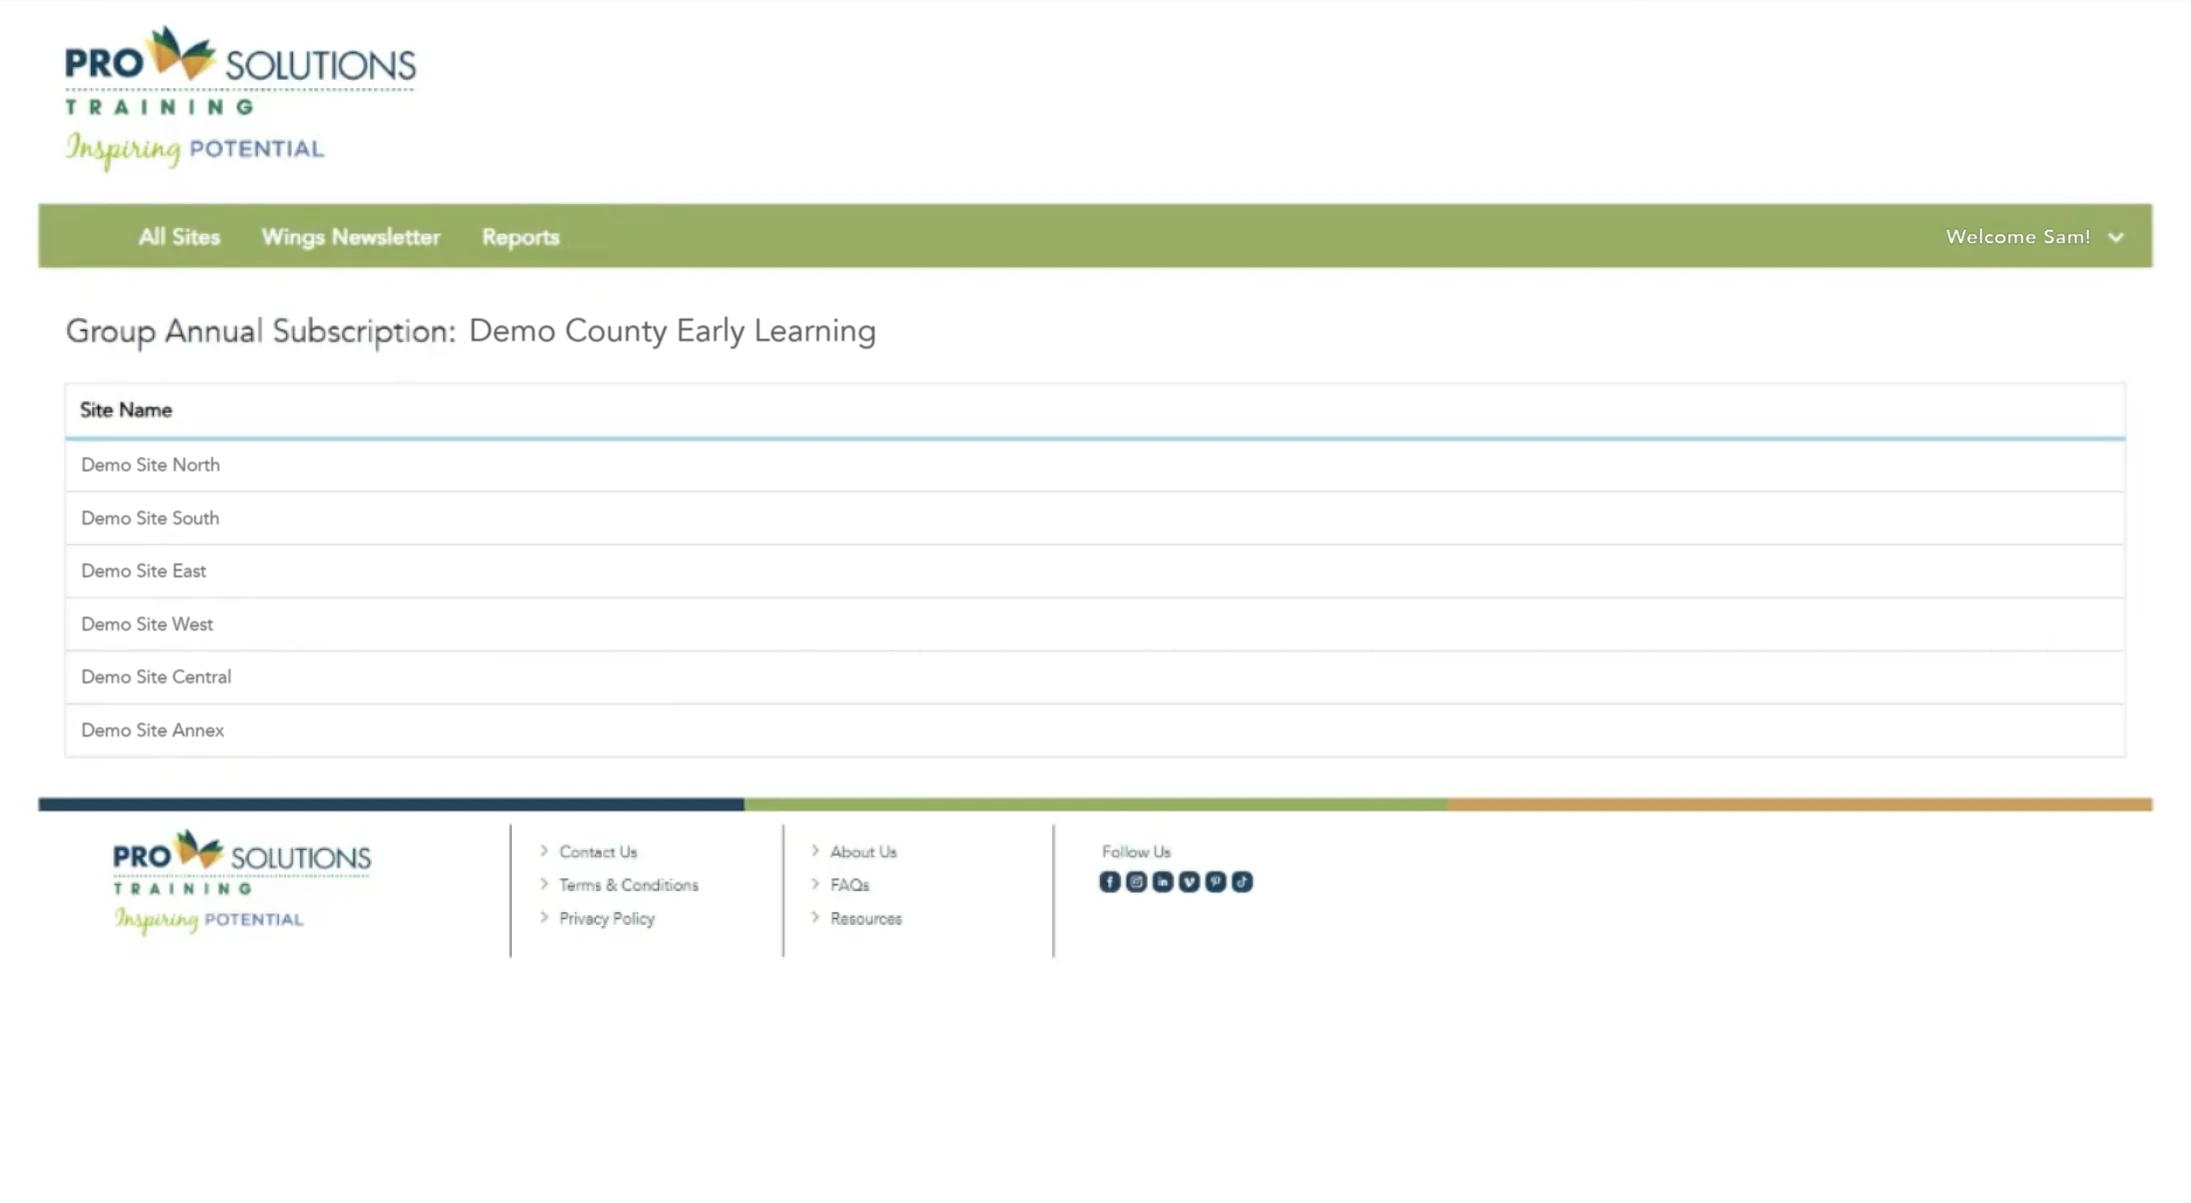Open the Resources footer link
This screenshot has height=1203, width=2191.
tap(865, 918)
